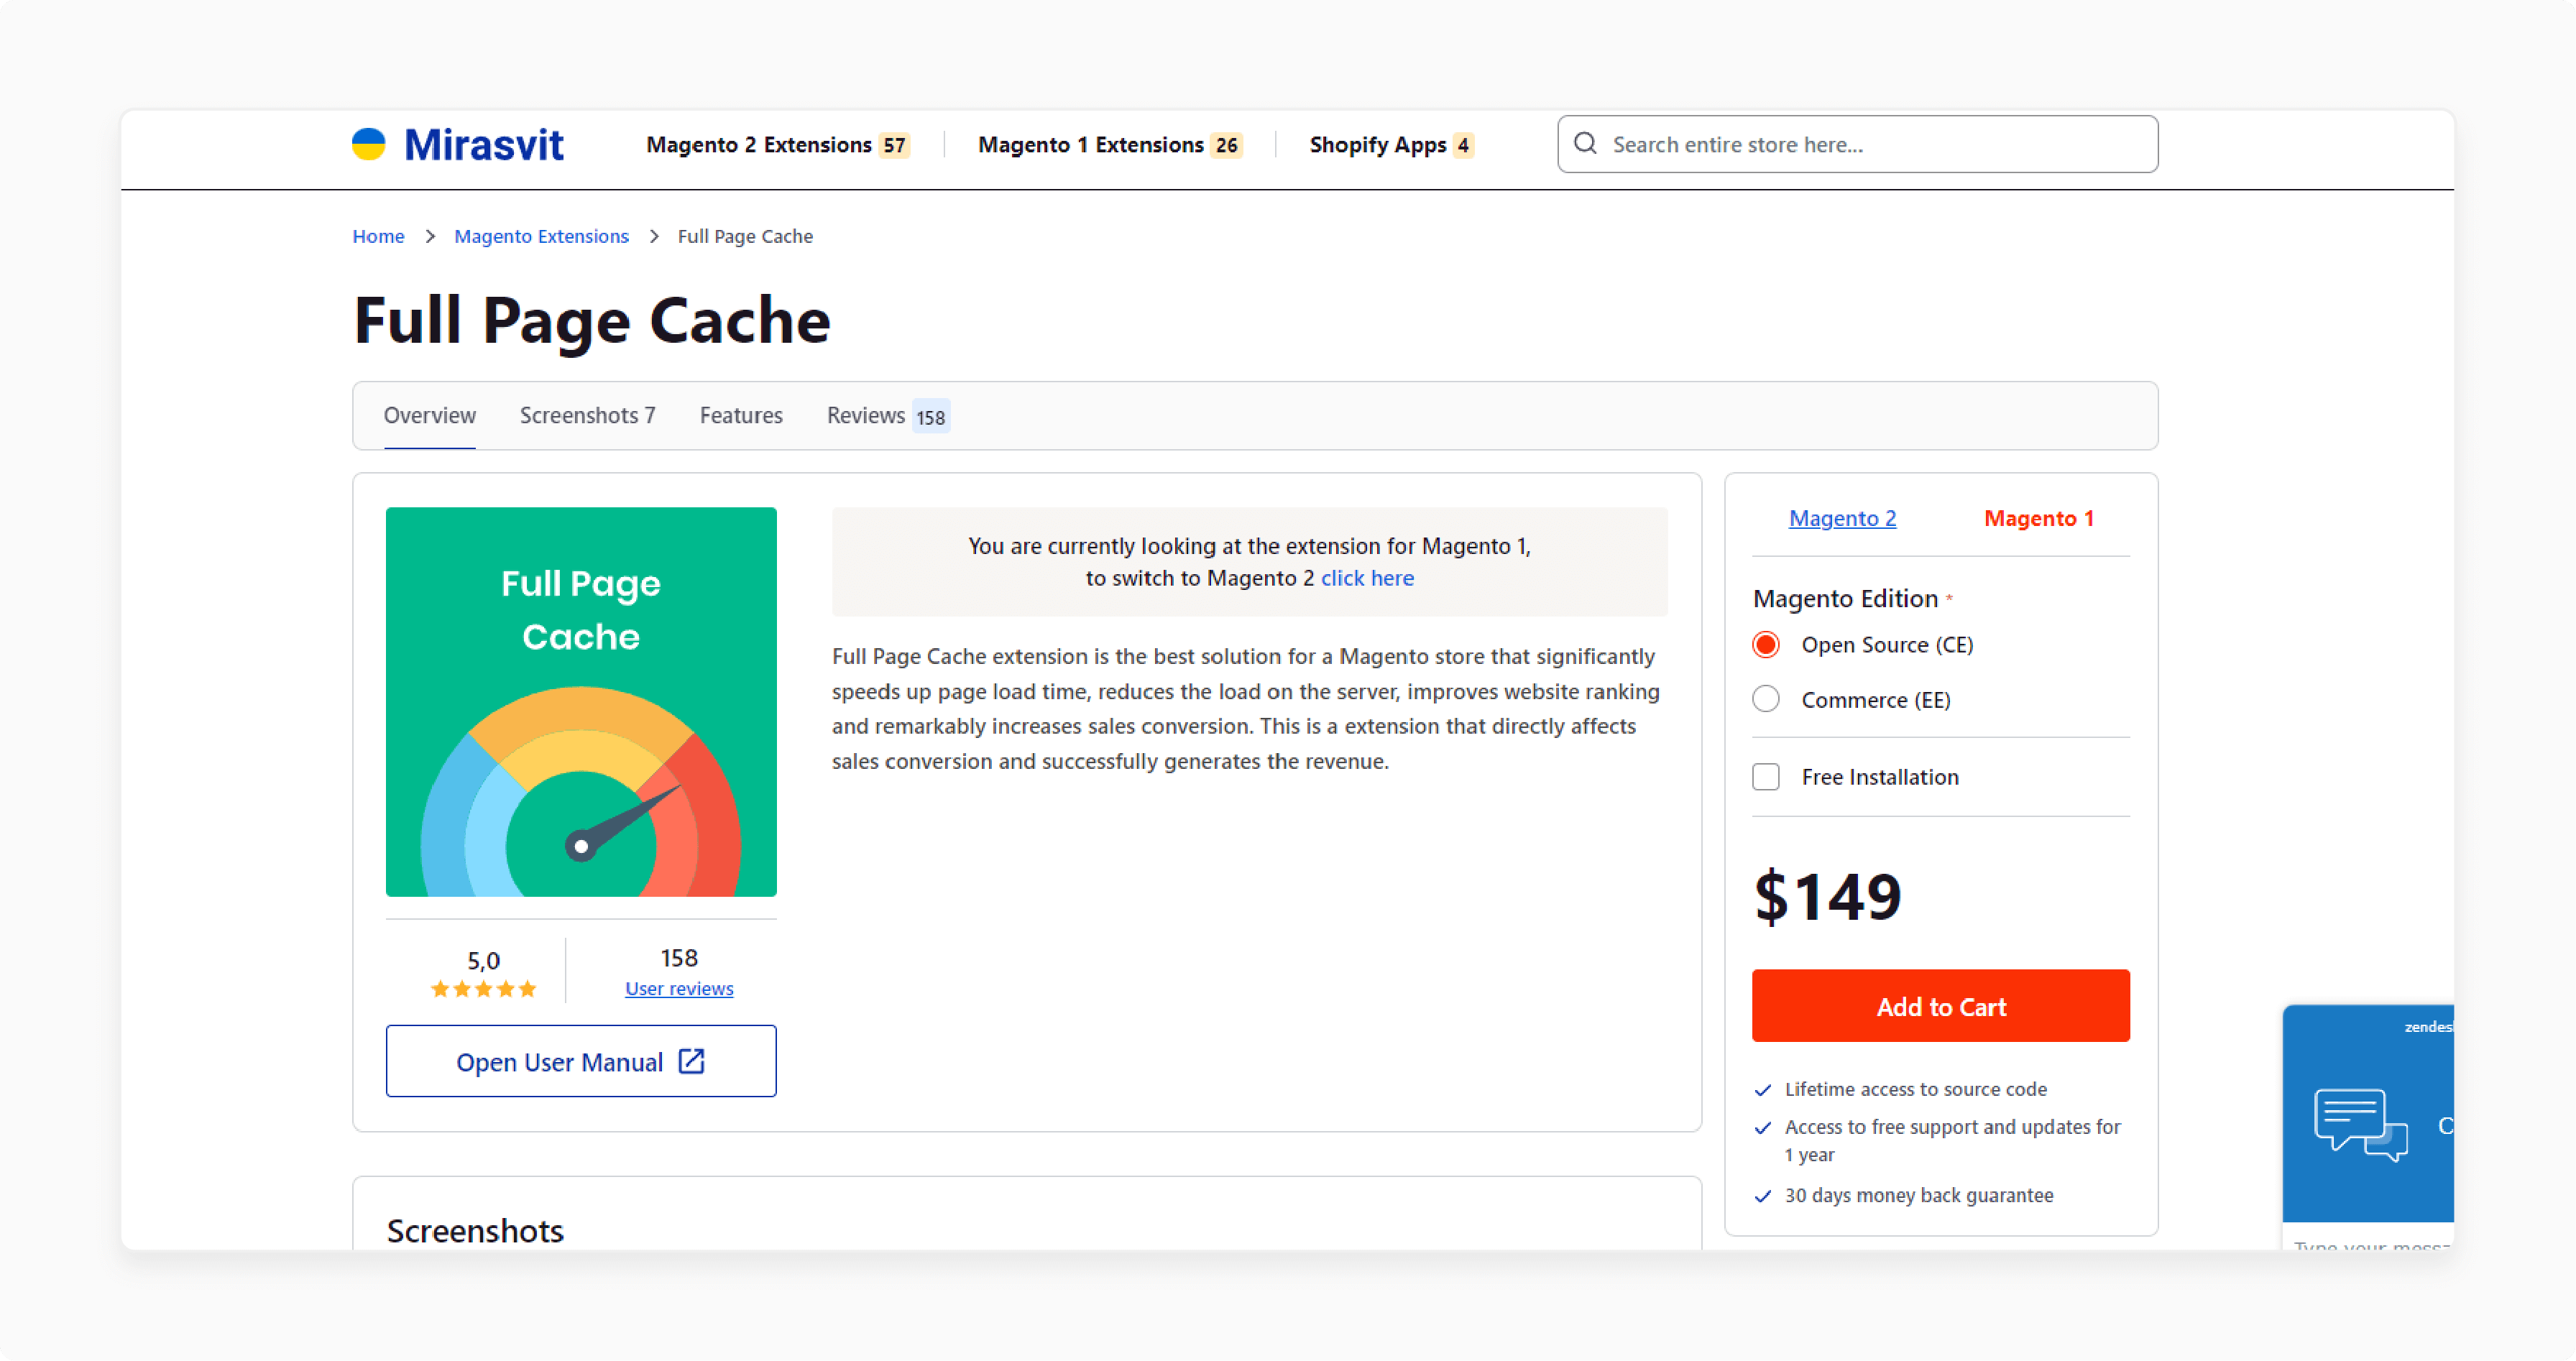Switch to the Overview tab
Screen dimensions: 2576x1361
[430, 416]
